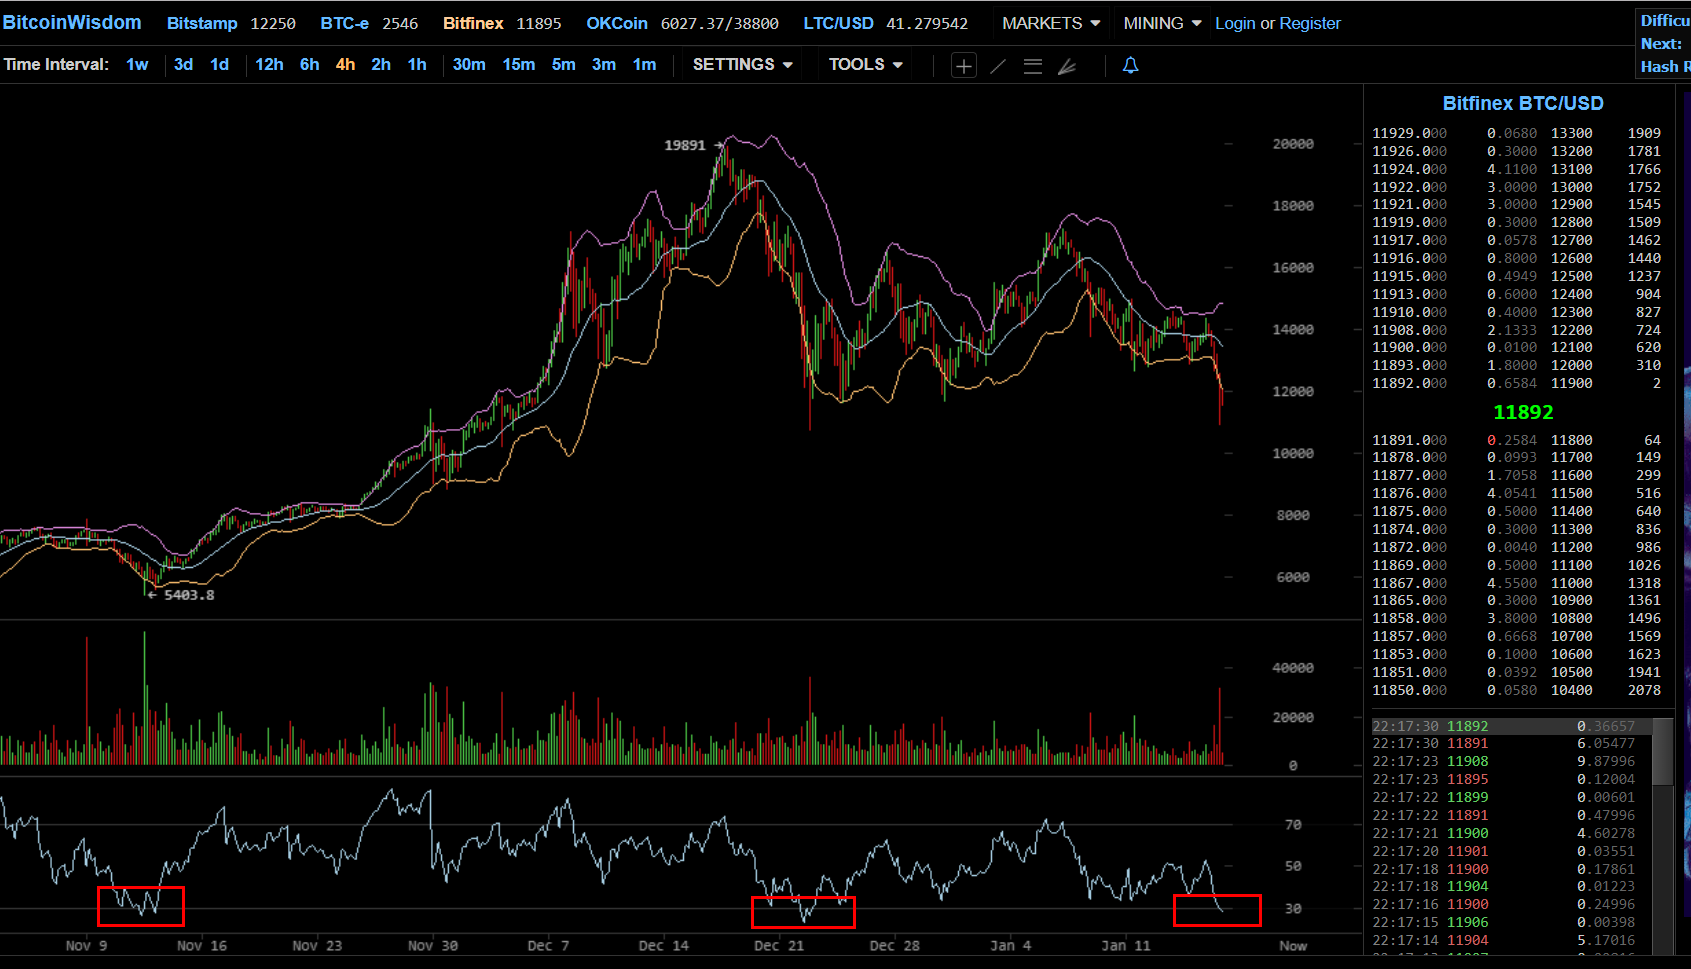This screenshot has width=1691, height=969.
Task: Select the Fibonacci fan drawing tool
Action: [x=1067, y=66]
